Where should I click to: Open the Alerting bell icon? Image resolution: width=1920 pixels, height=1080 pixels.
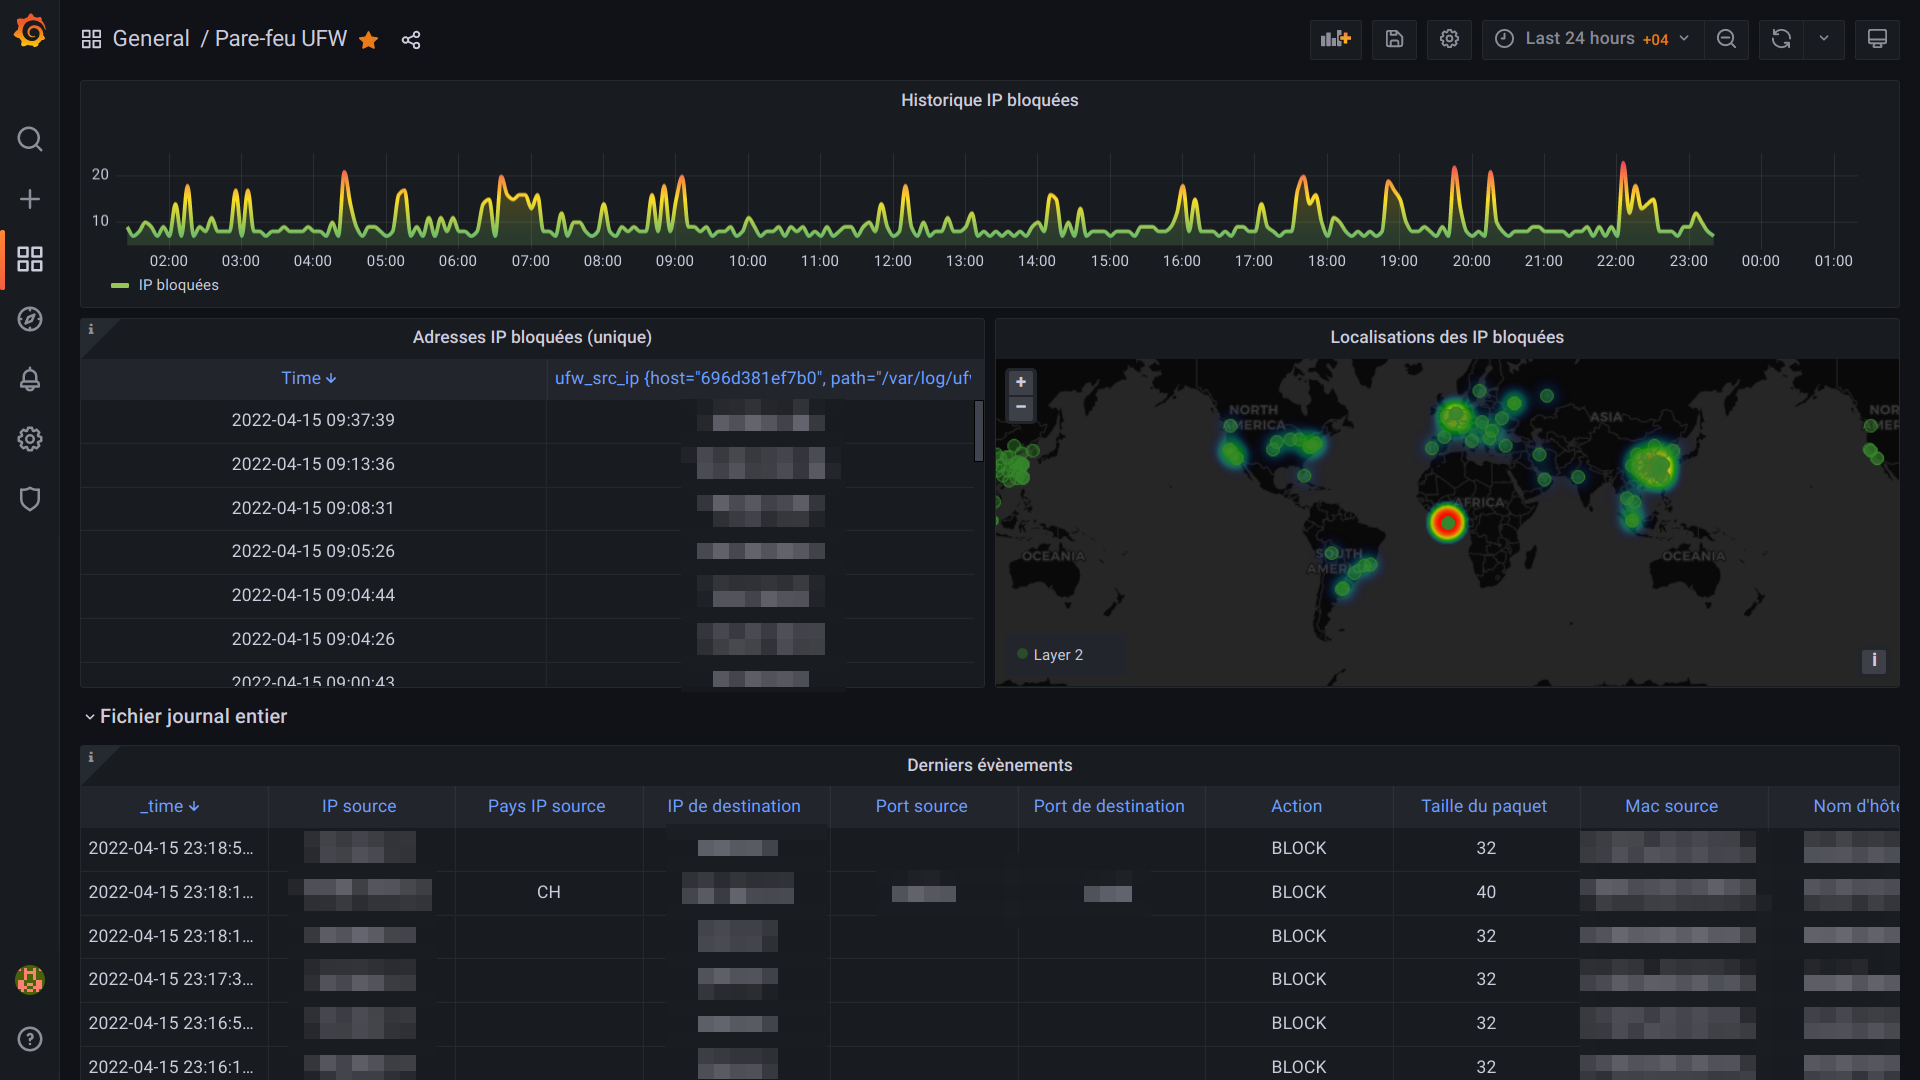30,379
